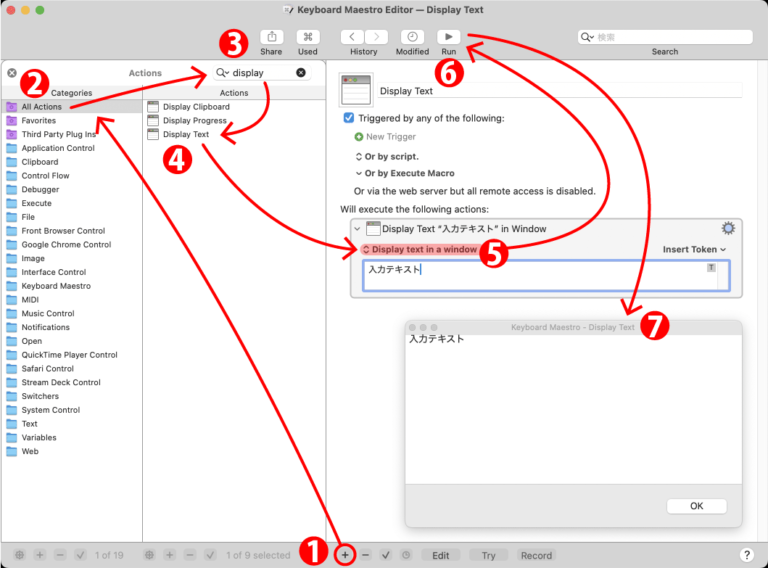Open the 'Display text in a window' dropdown
Image resolution: width=768 pixels, height=568 pixels.
(419, 249)
